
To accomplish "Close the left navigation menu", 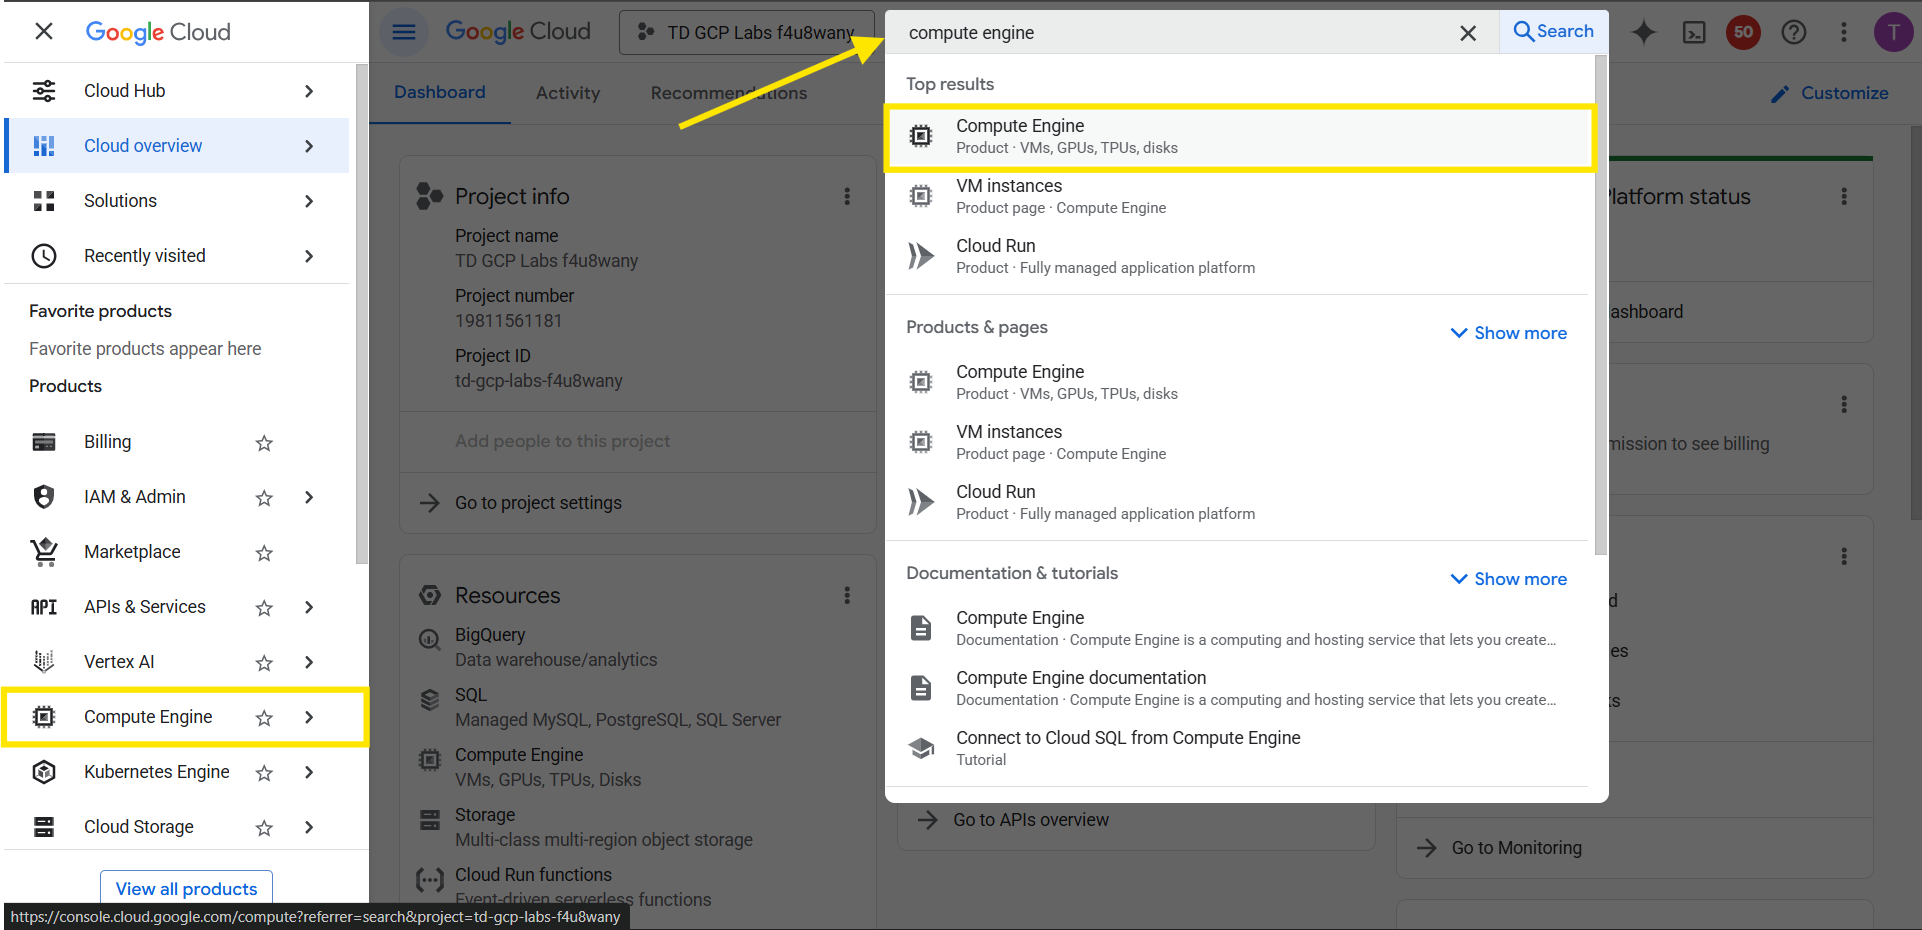I will (x=44, y=31).
